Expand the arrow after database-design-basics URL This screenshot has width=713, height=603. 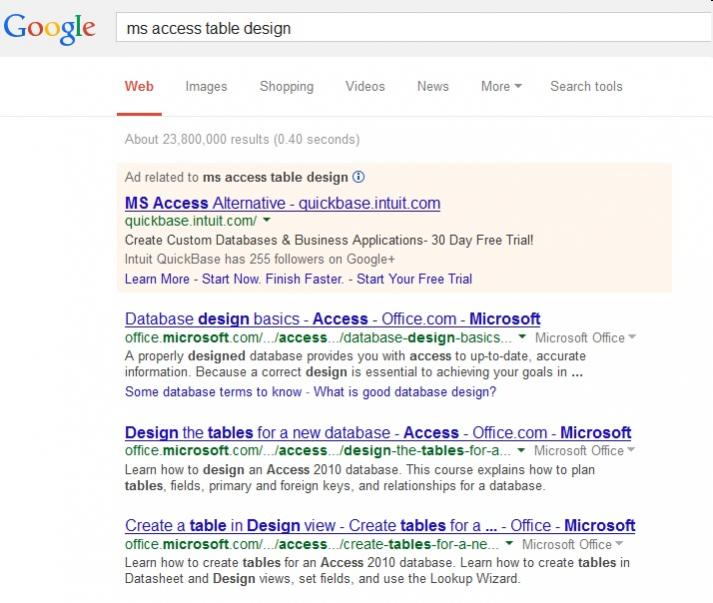(x=522, y=337)
